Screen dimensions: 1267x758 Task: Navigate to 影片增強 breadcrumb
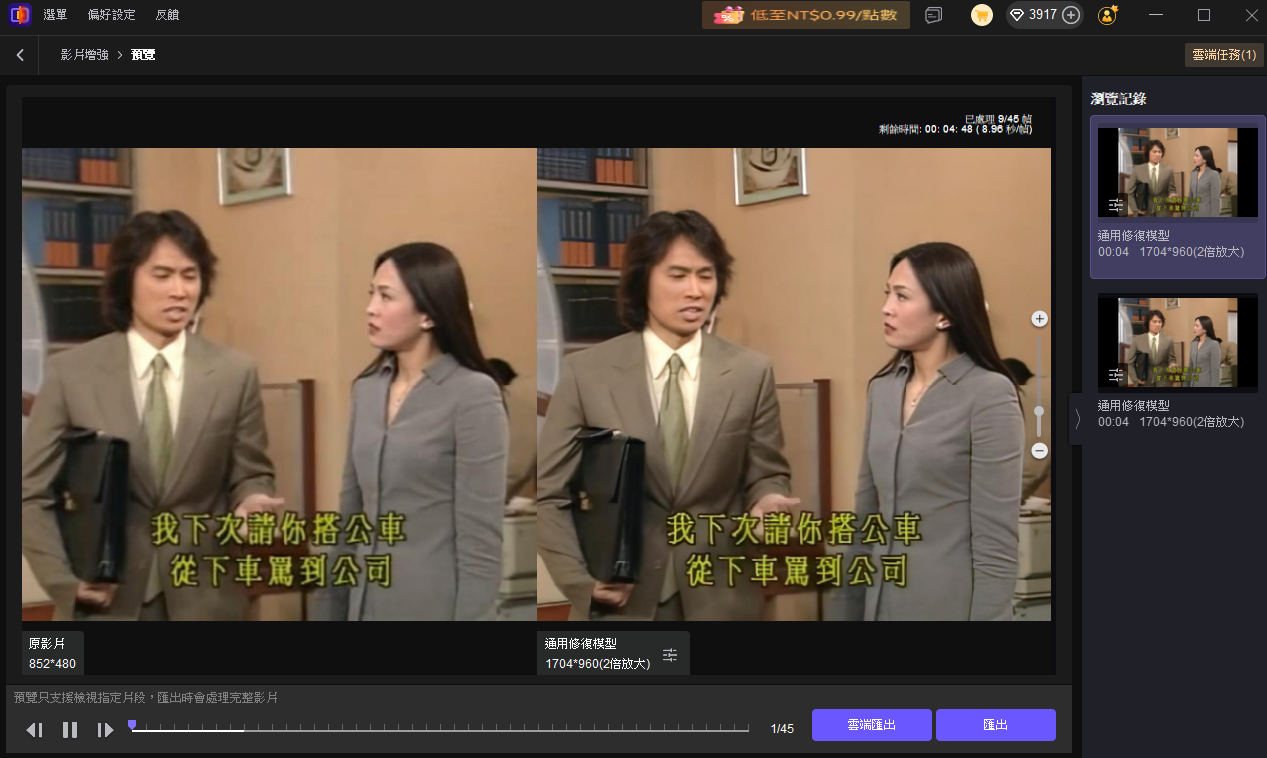(x=84, y=55)
